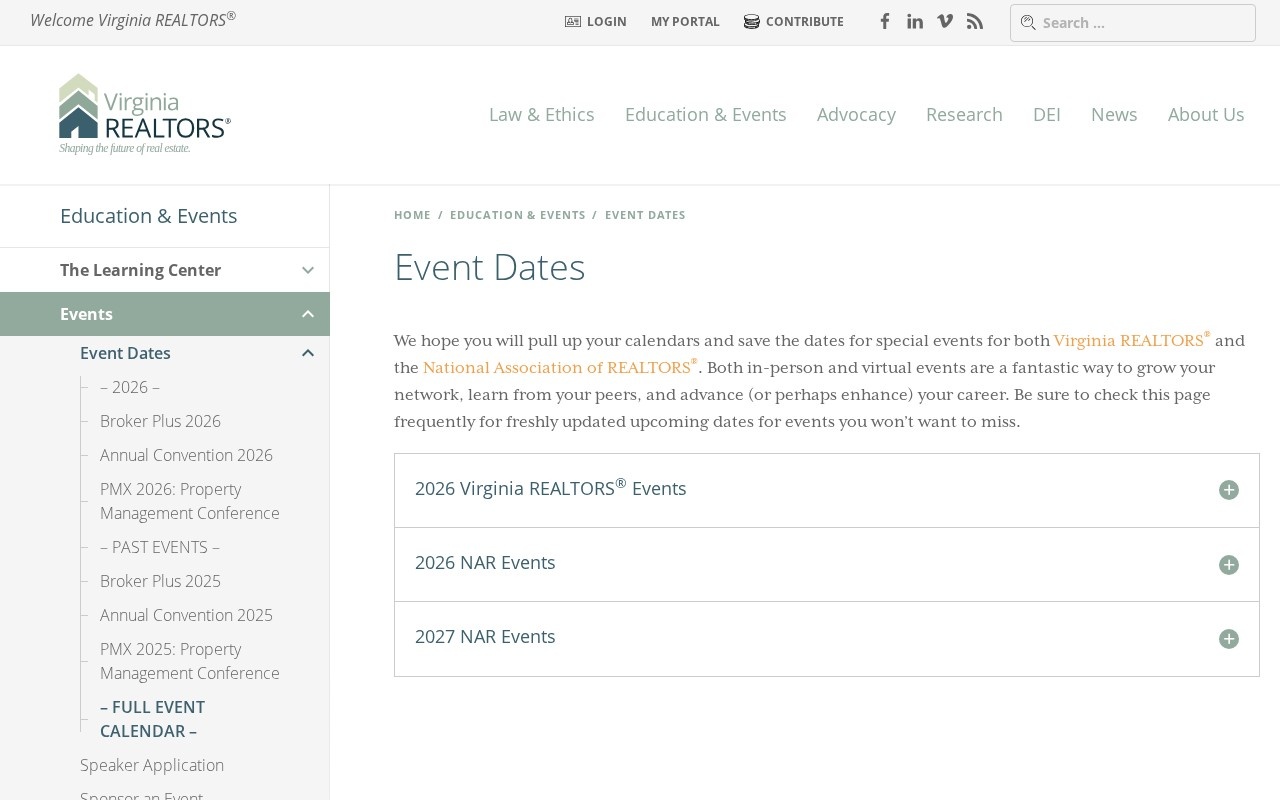The height and width of the screenshot is (800, 1280).
Task: Select Broker Plus 2026 in sidebar
Action: [160, 421]
